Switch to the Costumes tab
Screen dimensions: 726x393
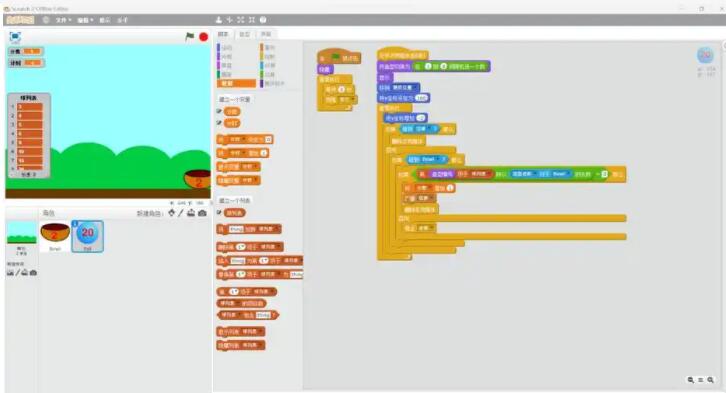pyautogui.click(x=244, y=34)
